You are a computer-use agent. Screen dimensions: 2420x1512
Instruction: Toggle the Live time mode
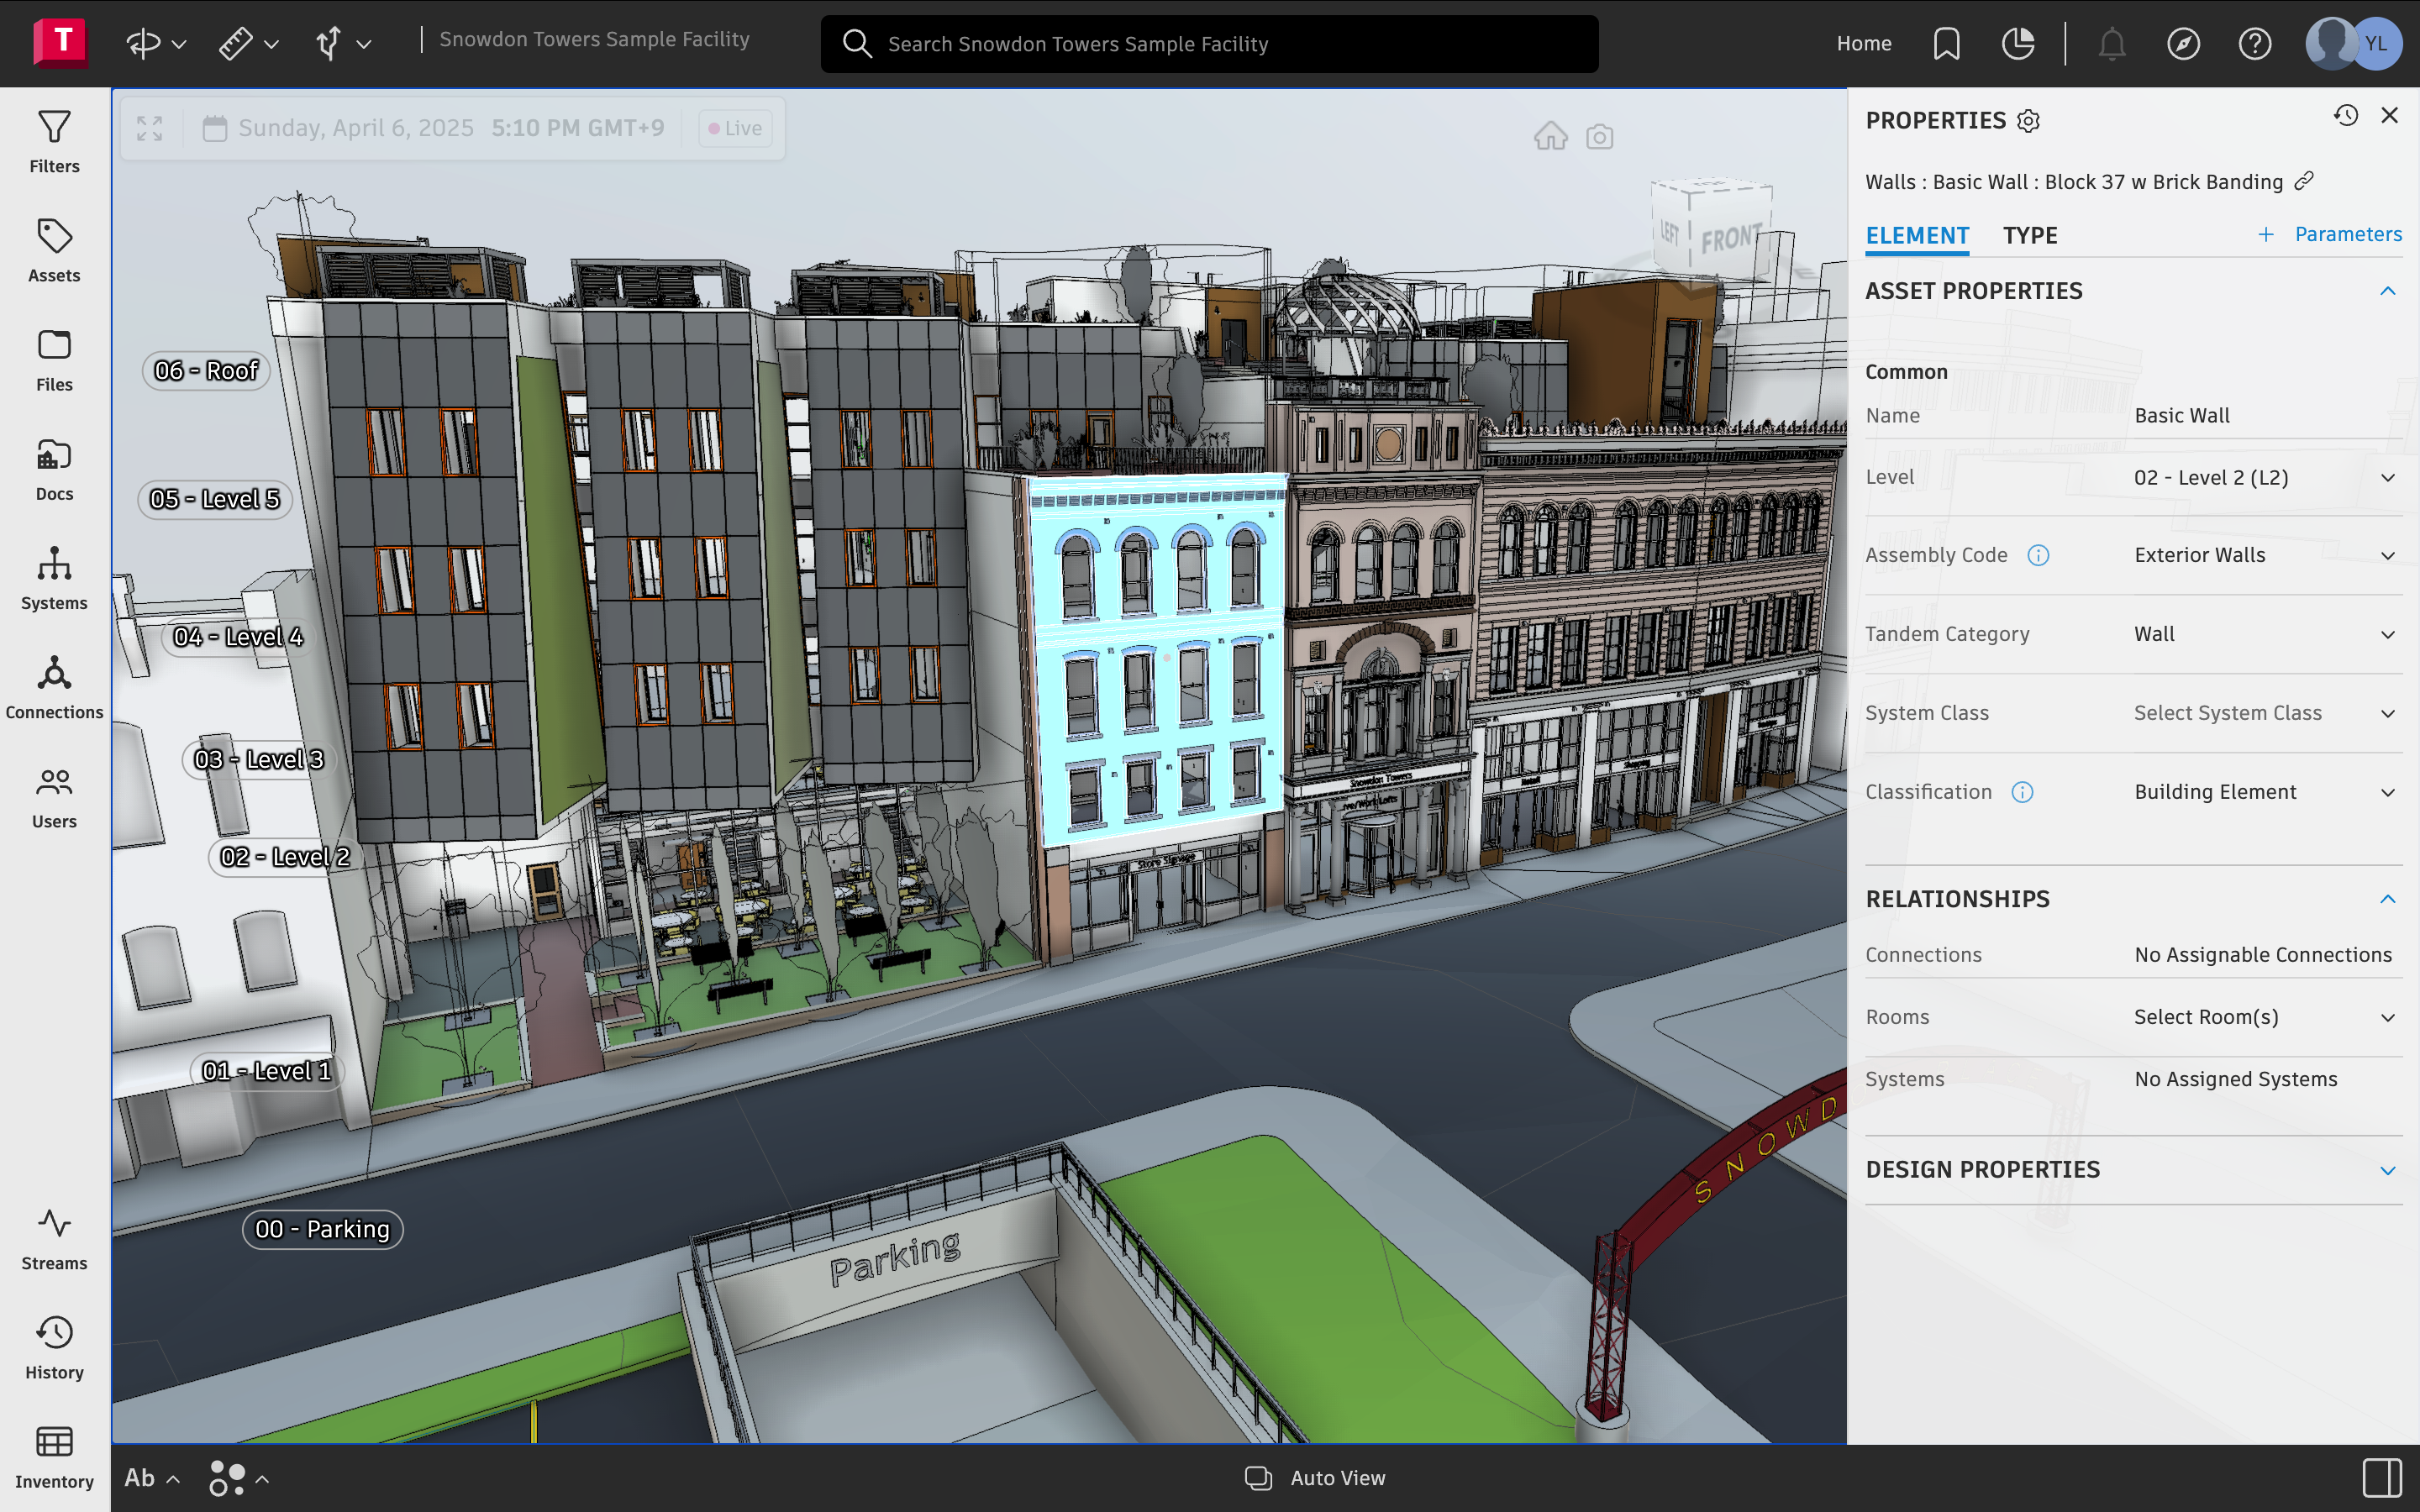coord(735,128)
